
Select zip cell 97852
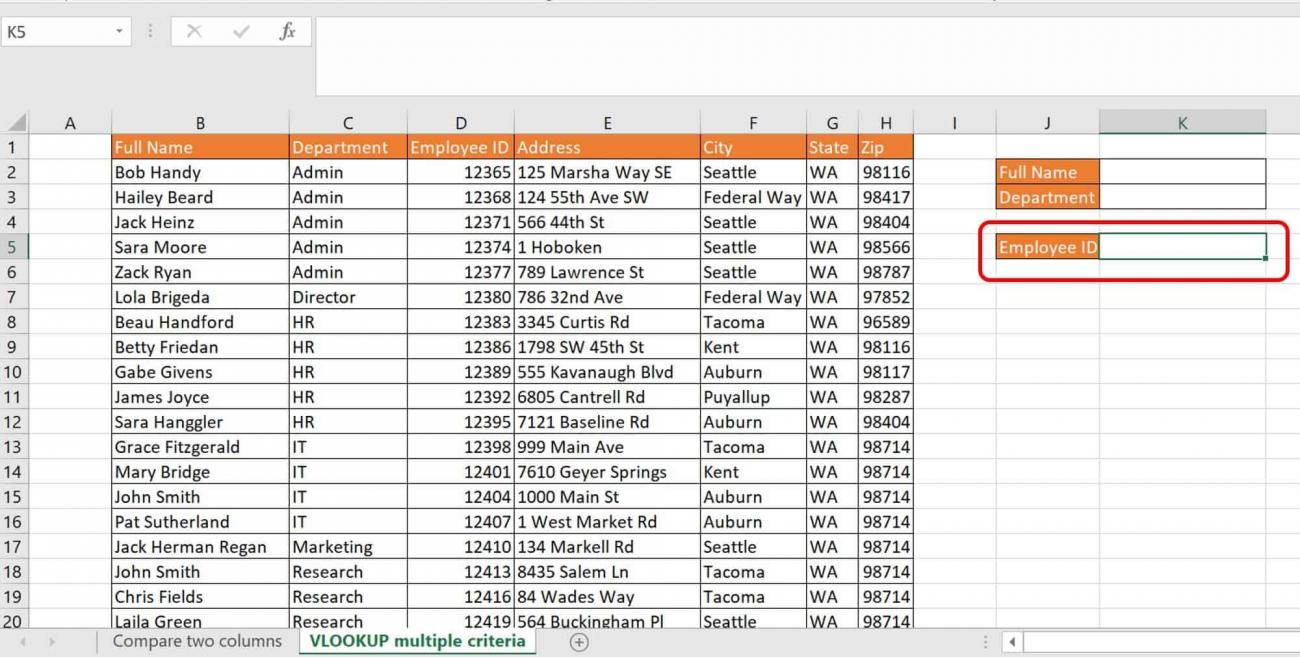[x=886, y=297]
